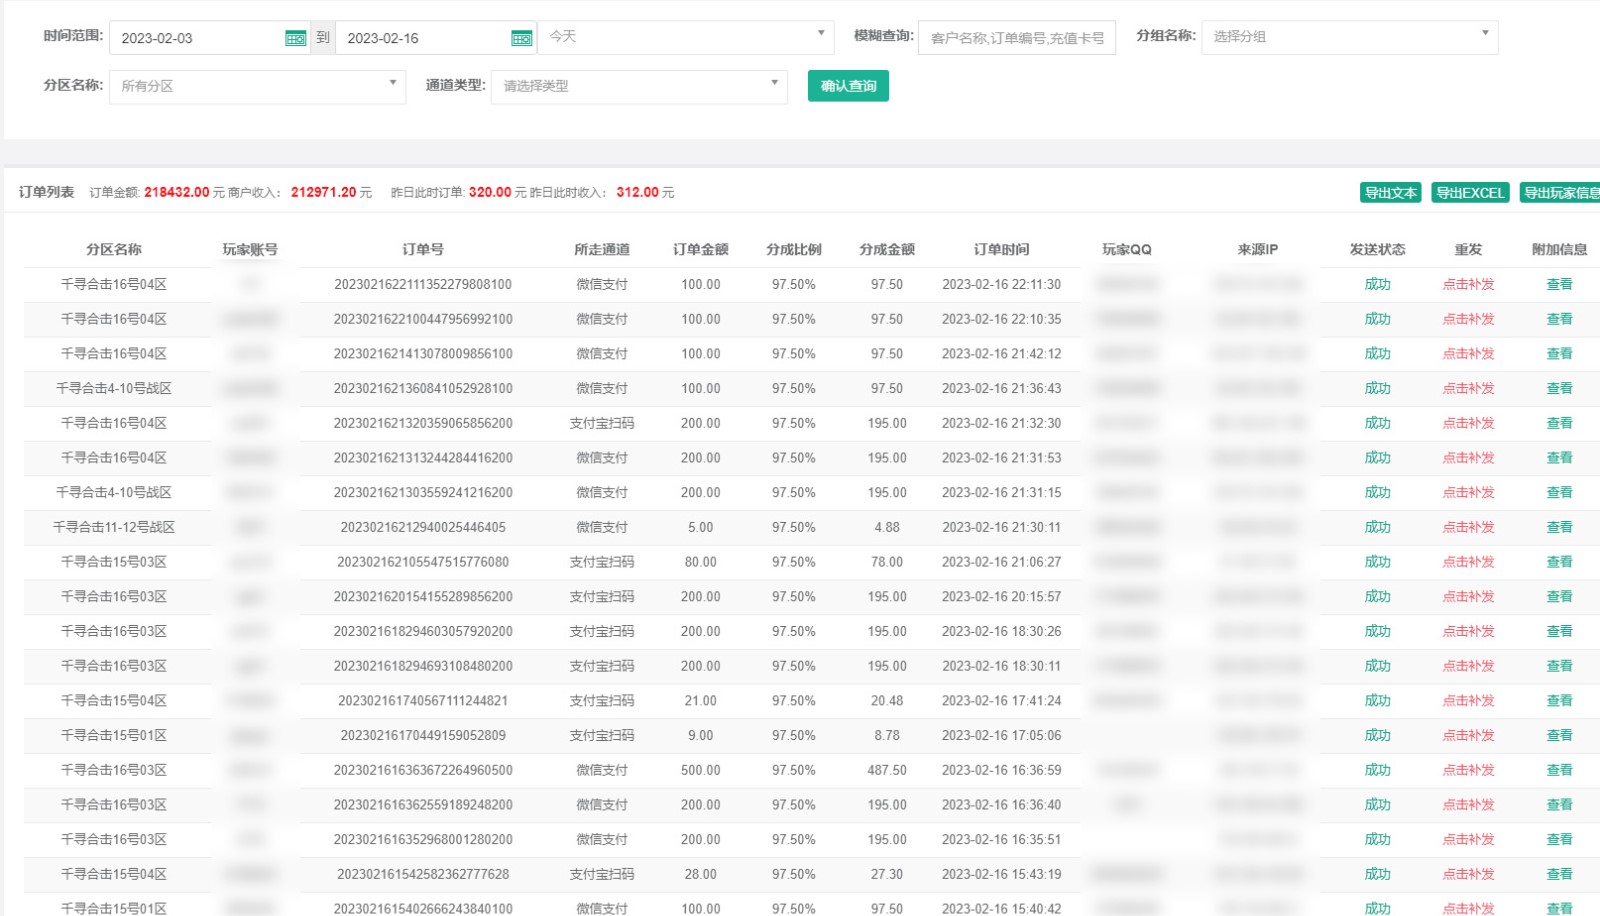This screenshot has width=1600, height=916.
Task: Open the 选择分组 group dropdown
Action: 1349,37
